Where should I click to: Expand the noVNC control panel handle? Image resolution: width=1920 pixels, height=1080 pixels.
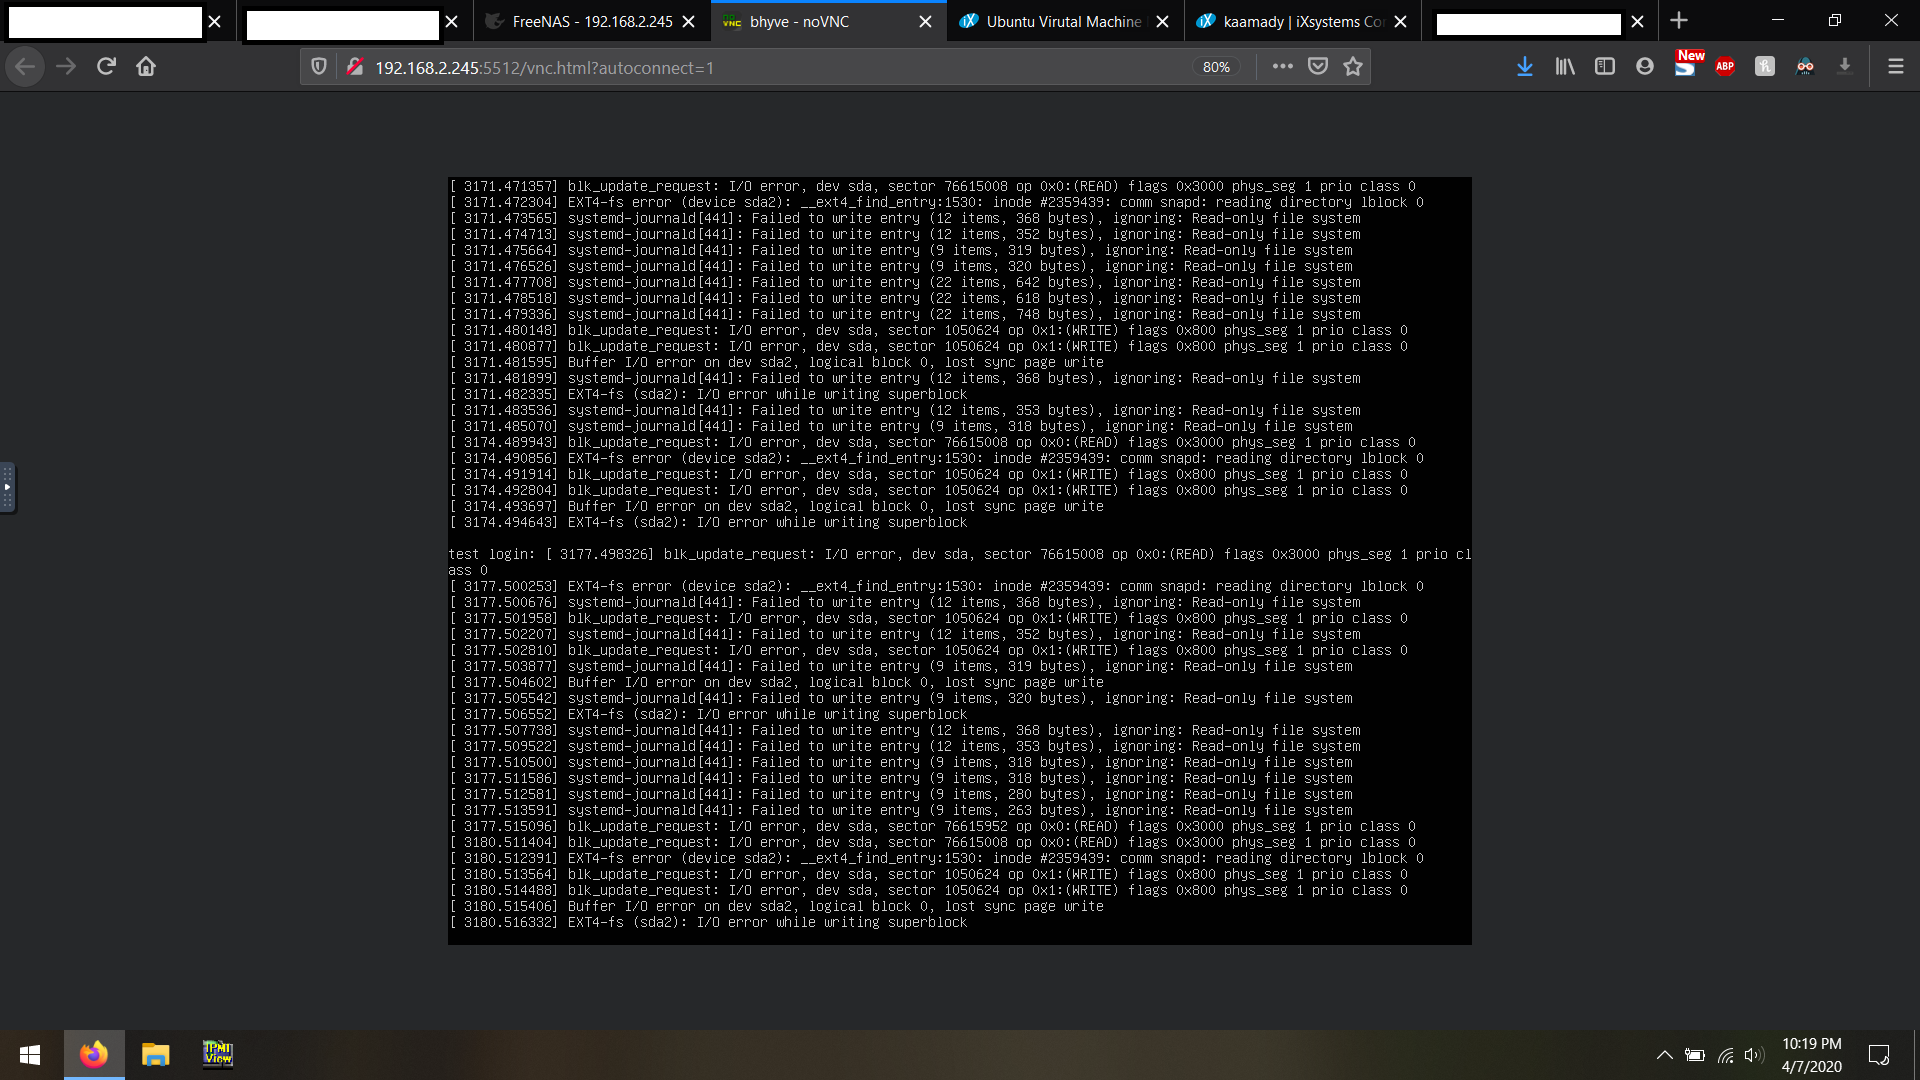[7, 487]
